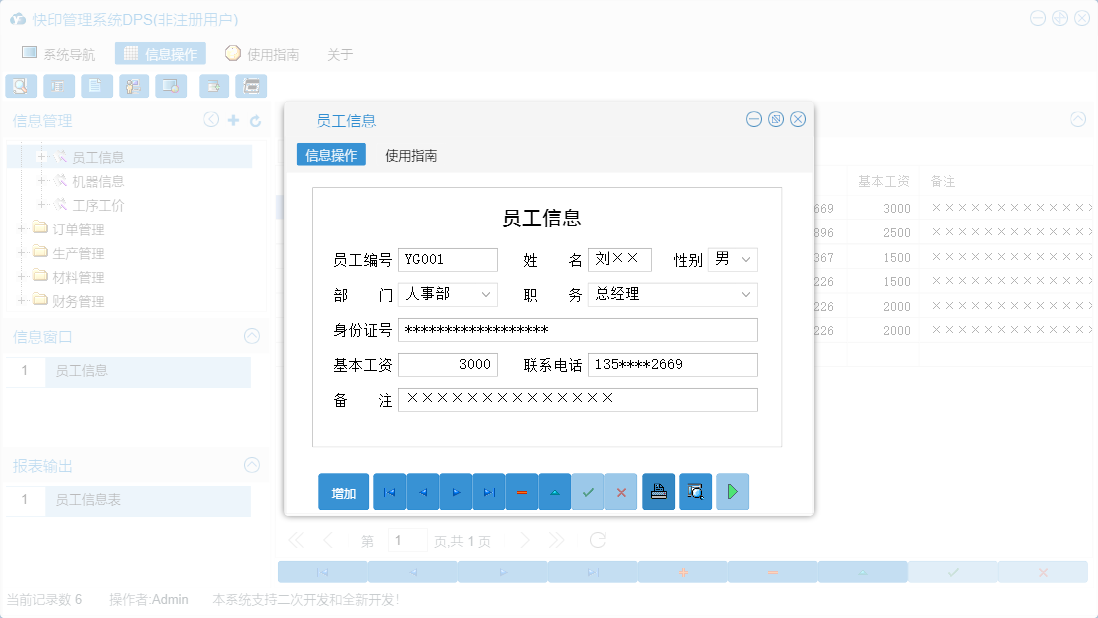
Task: Open the 系统导航 menu tab
Action: [69, 54]
